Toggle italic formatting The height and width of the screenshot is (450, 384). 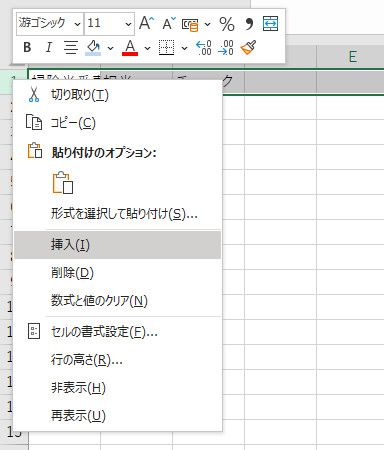[49, 47]
